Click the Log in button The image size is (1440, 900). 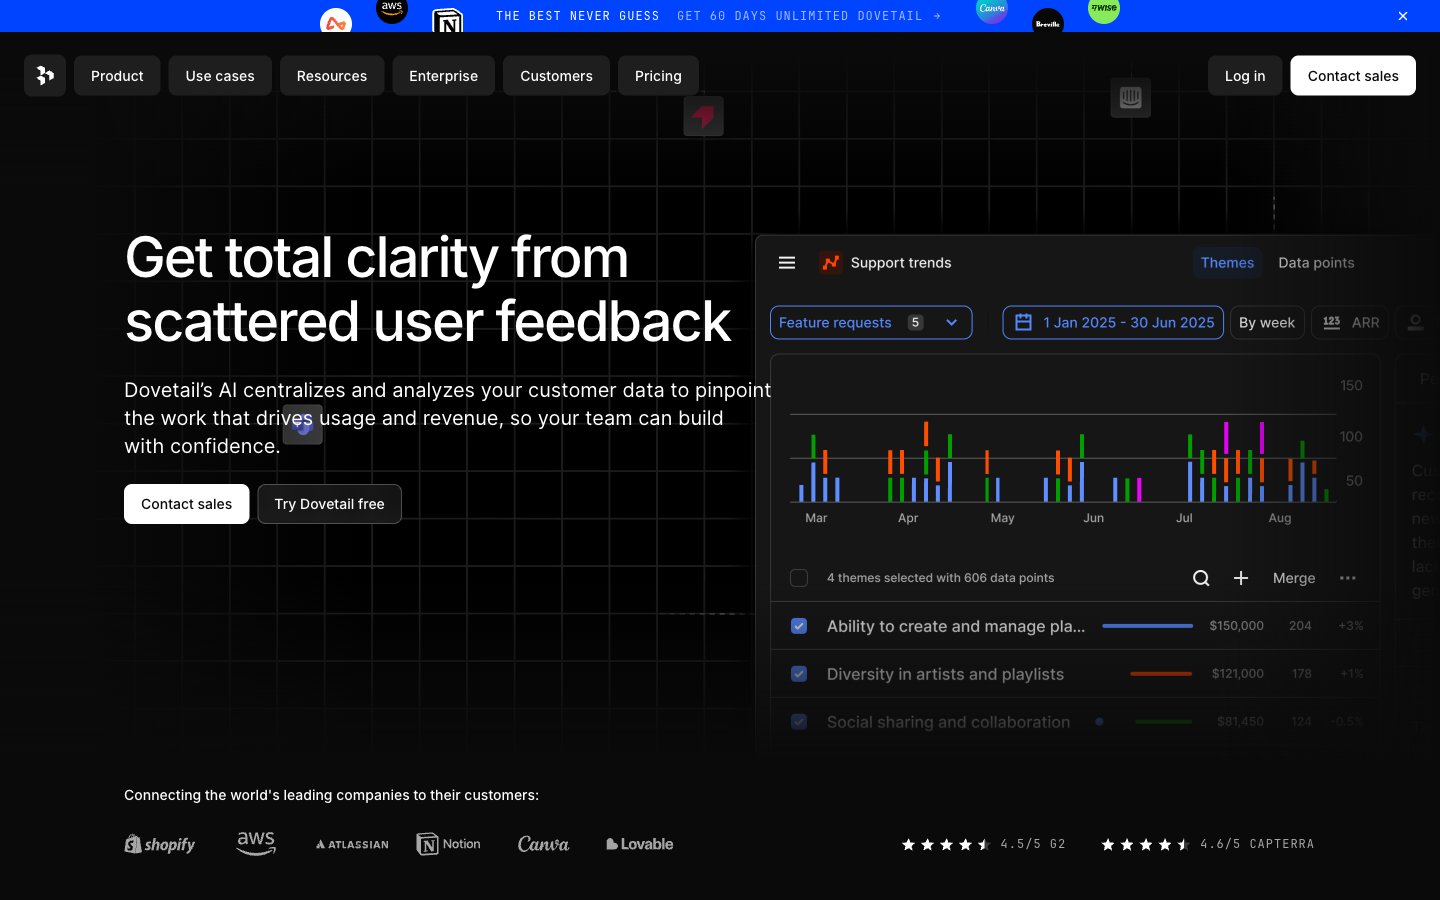click(1245, 76)
